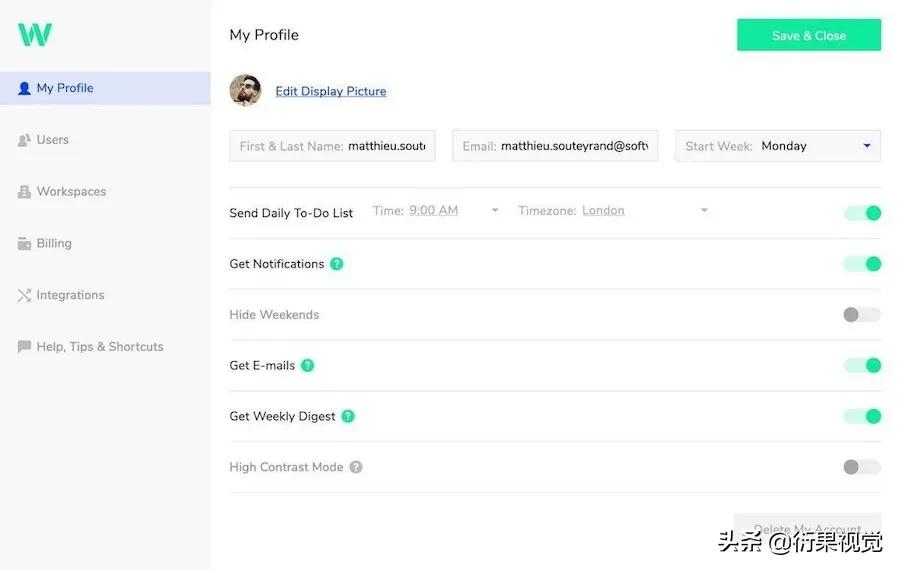
Task: Open the Start Week dropdown
Action: point(866,146)
